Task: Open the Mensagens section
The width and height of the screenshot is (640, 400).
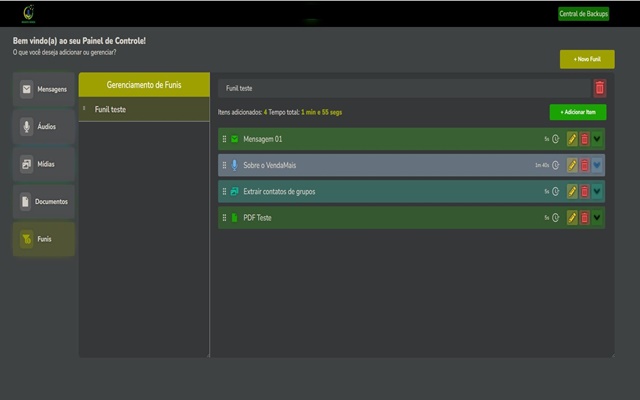Action: tap(44, 89)
